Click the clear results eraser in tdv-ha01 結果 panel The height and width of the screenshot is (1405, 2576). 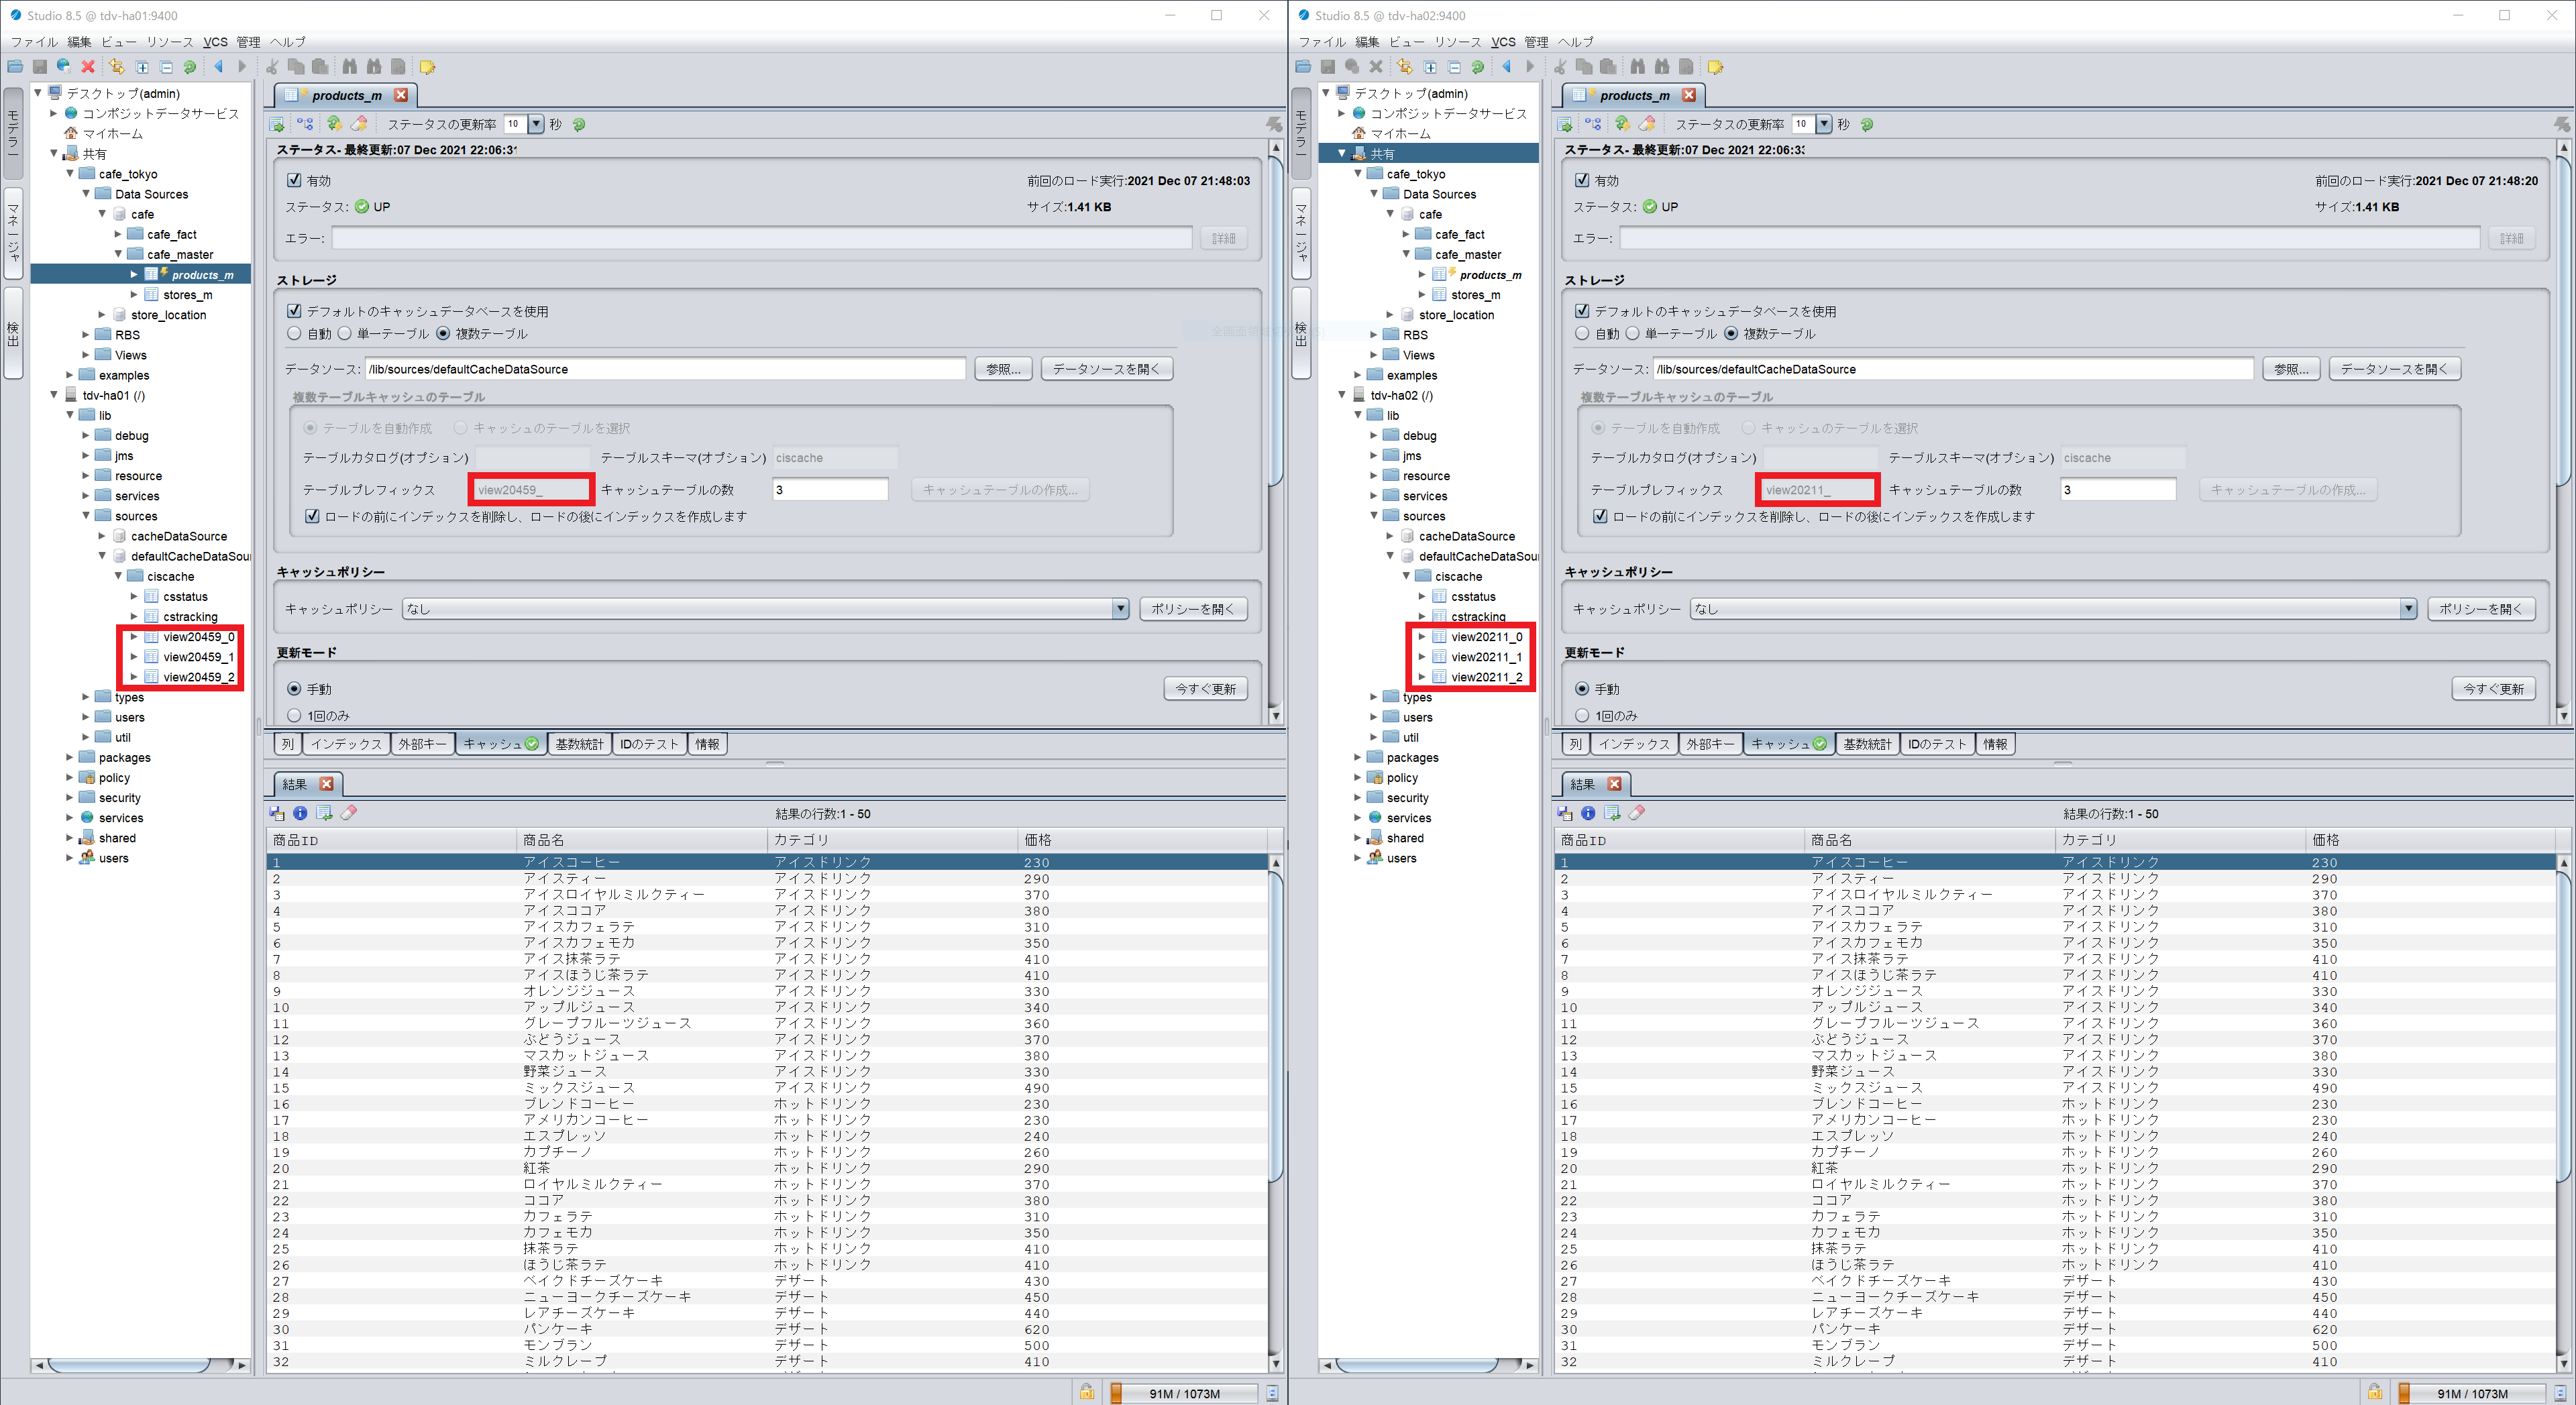349,813
